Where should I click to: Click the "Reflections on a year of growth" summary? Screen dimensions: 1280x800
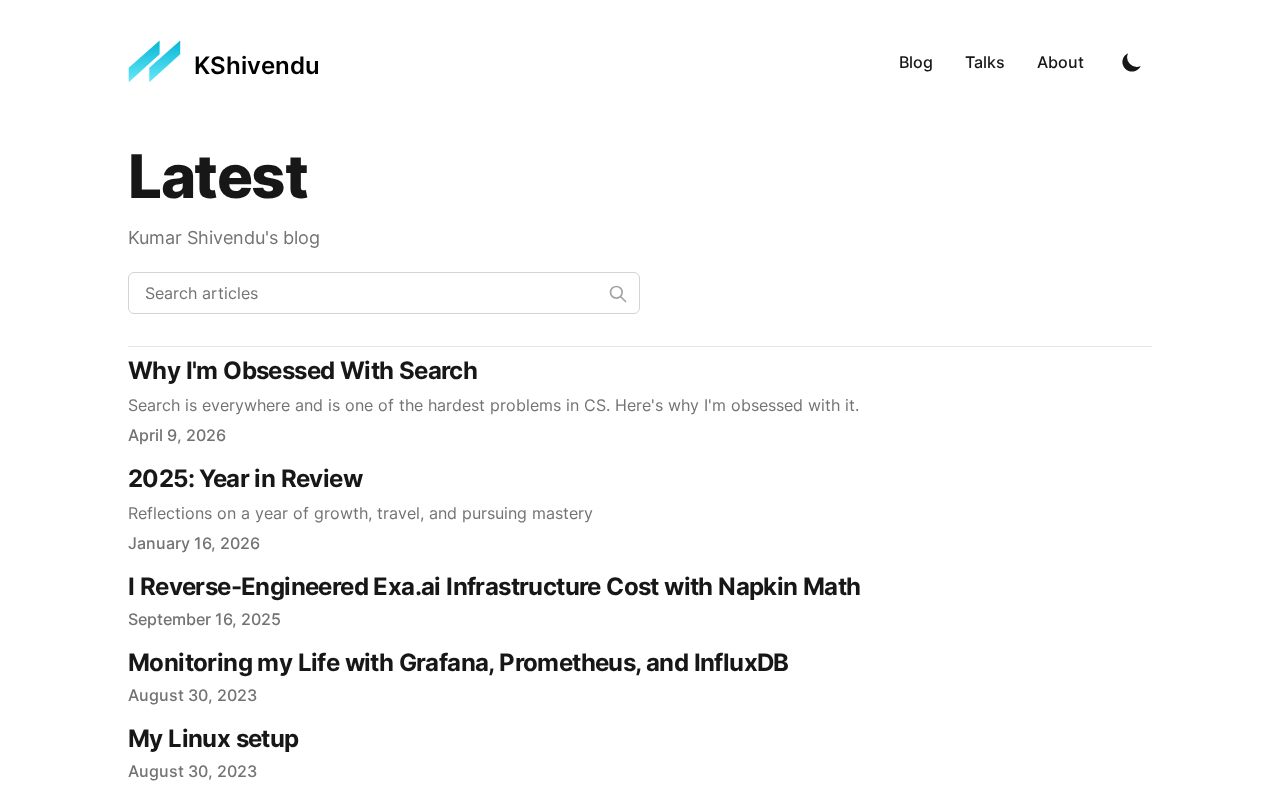pyautogui.click(x=360, y=514)
